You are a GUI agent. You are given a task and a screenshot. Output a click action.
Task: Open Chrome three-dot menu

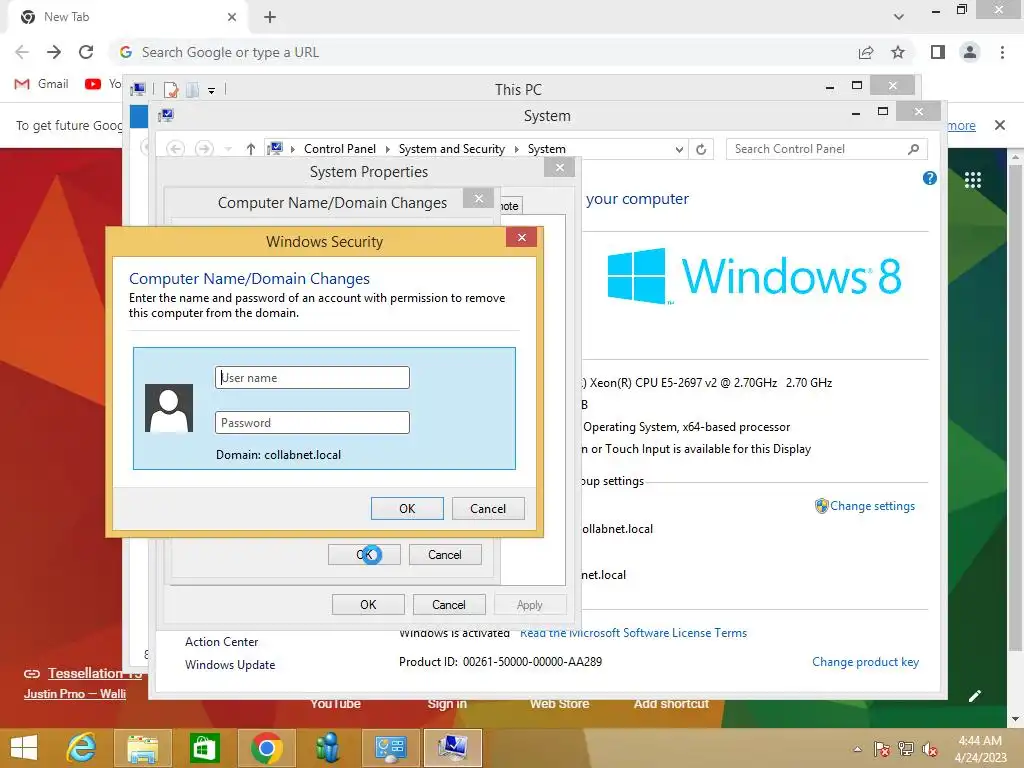(x=1002, y=52)
